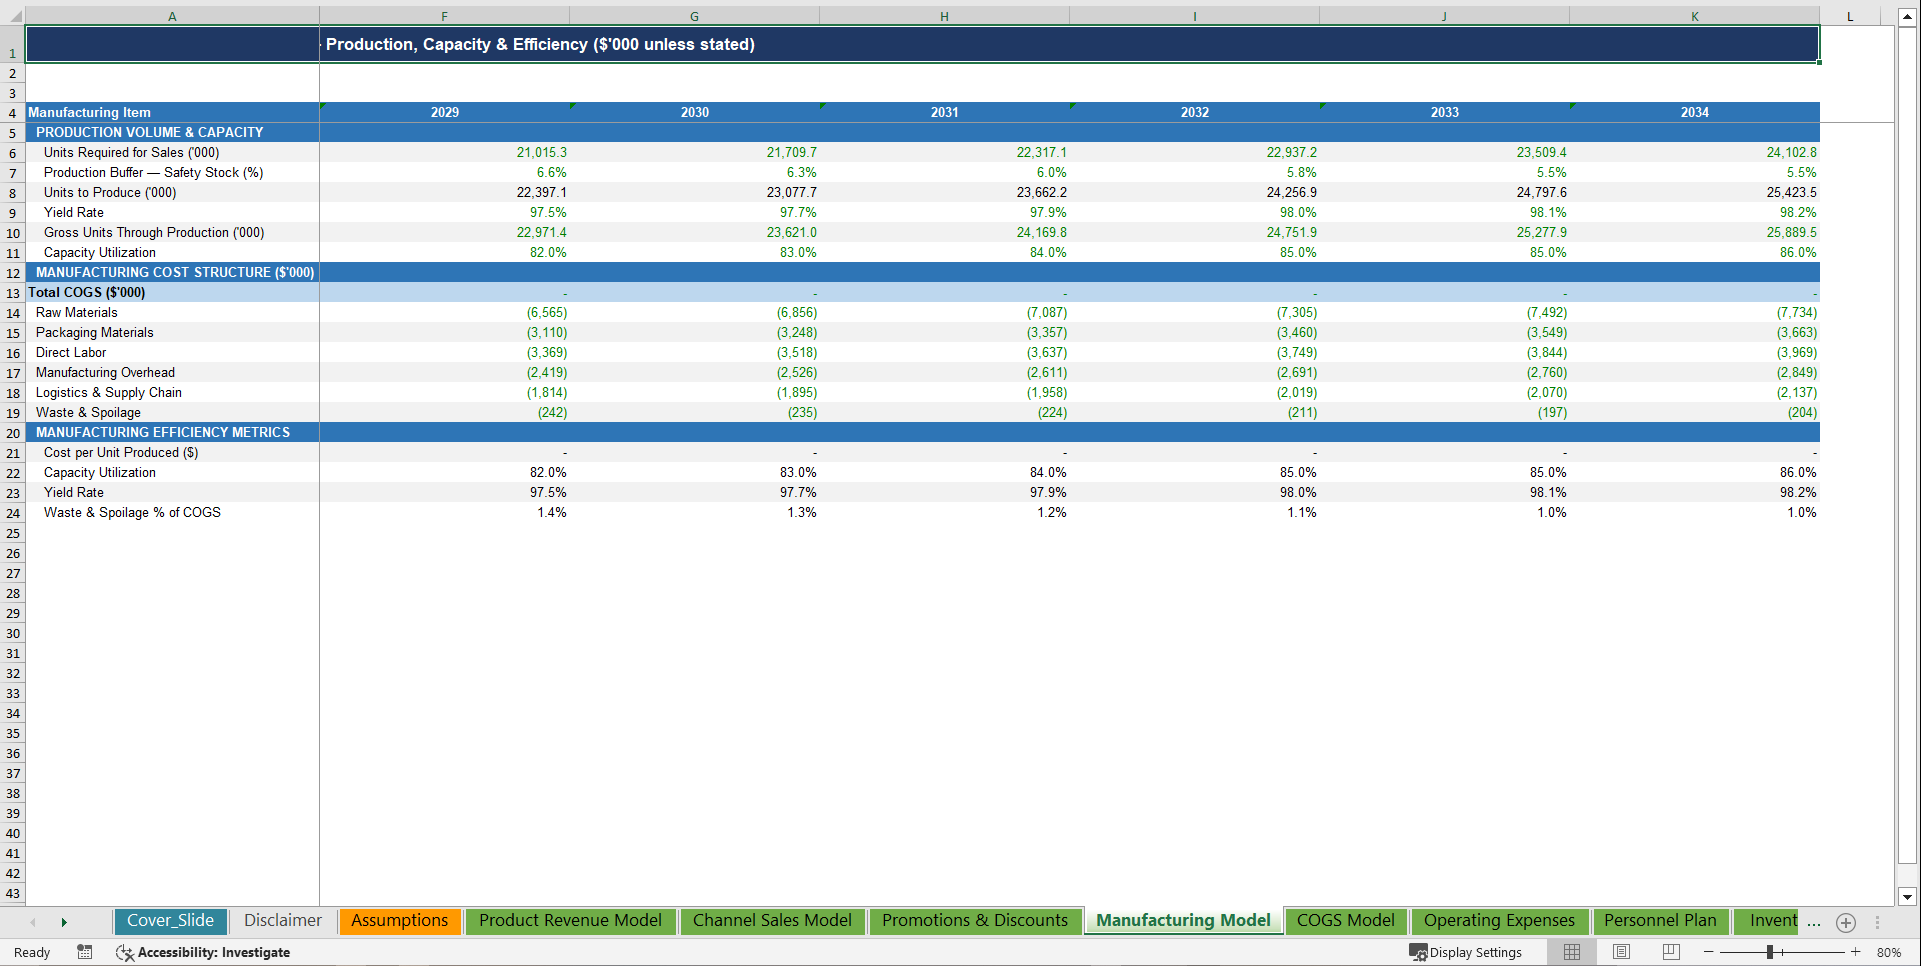Select the column F header
Image resolution: width=1921 pixels, height=966 pixels.
444,15
